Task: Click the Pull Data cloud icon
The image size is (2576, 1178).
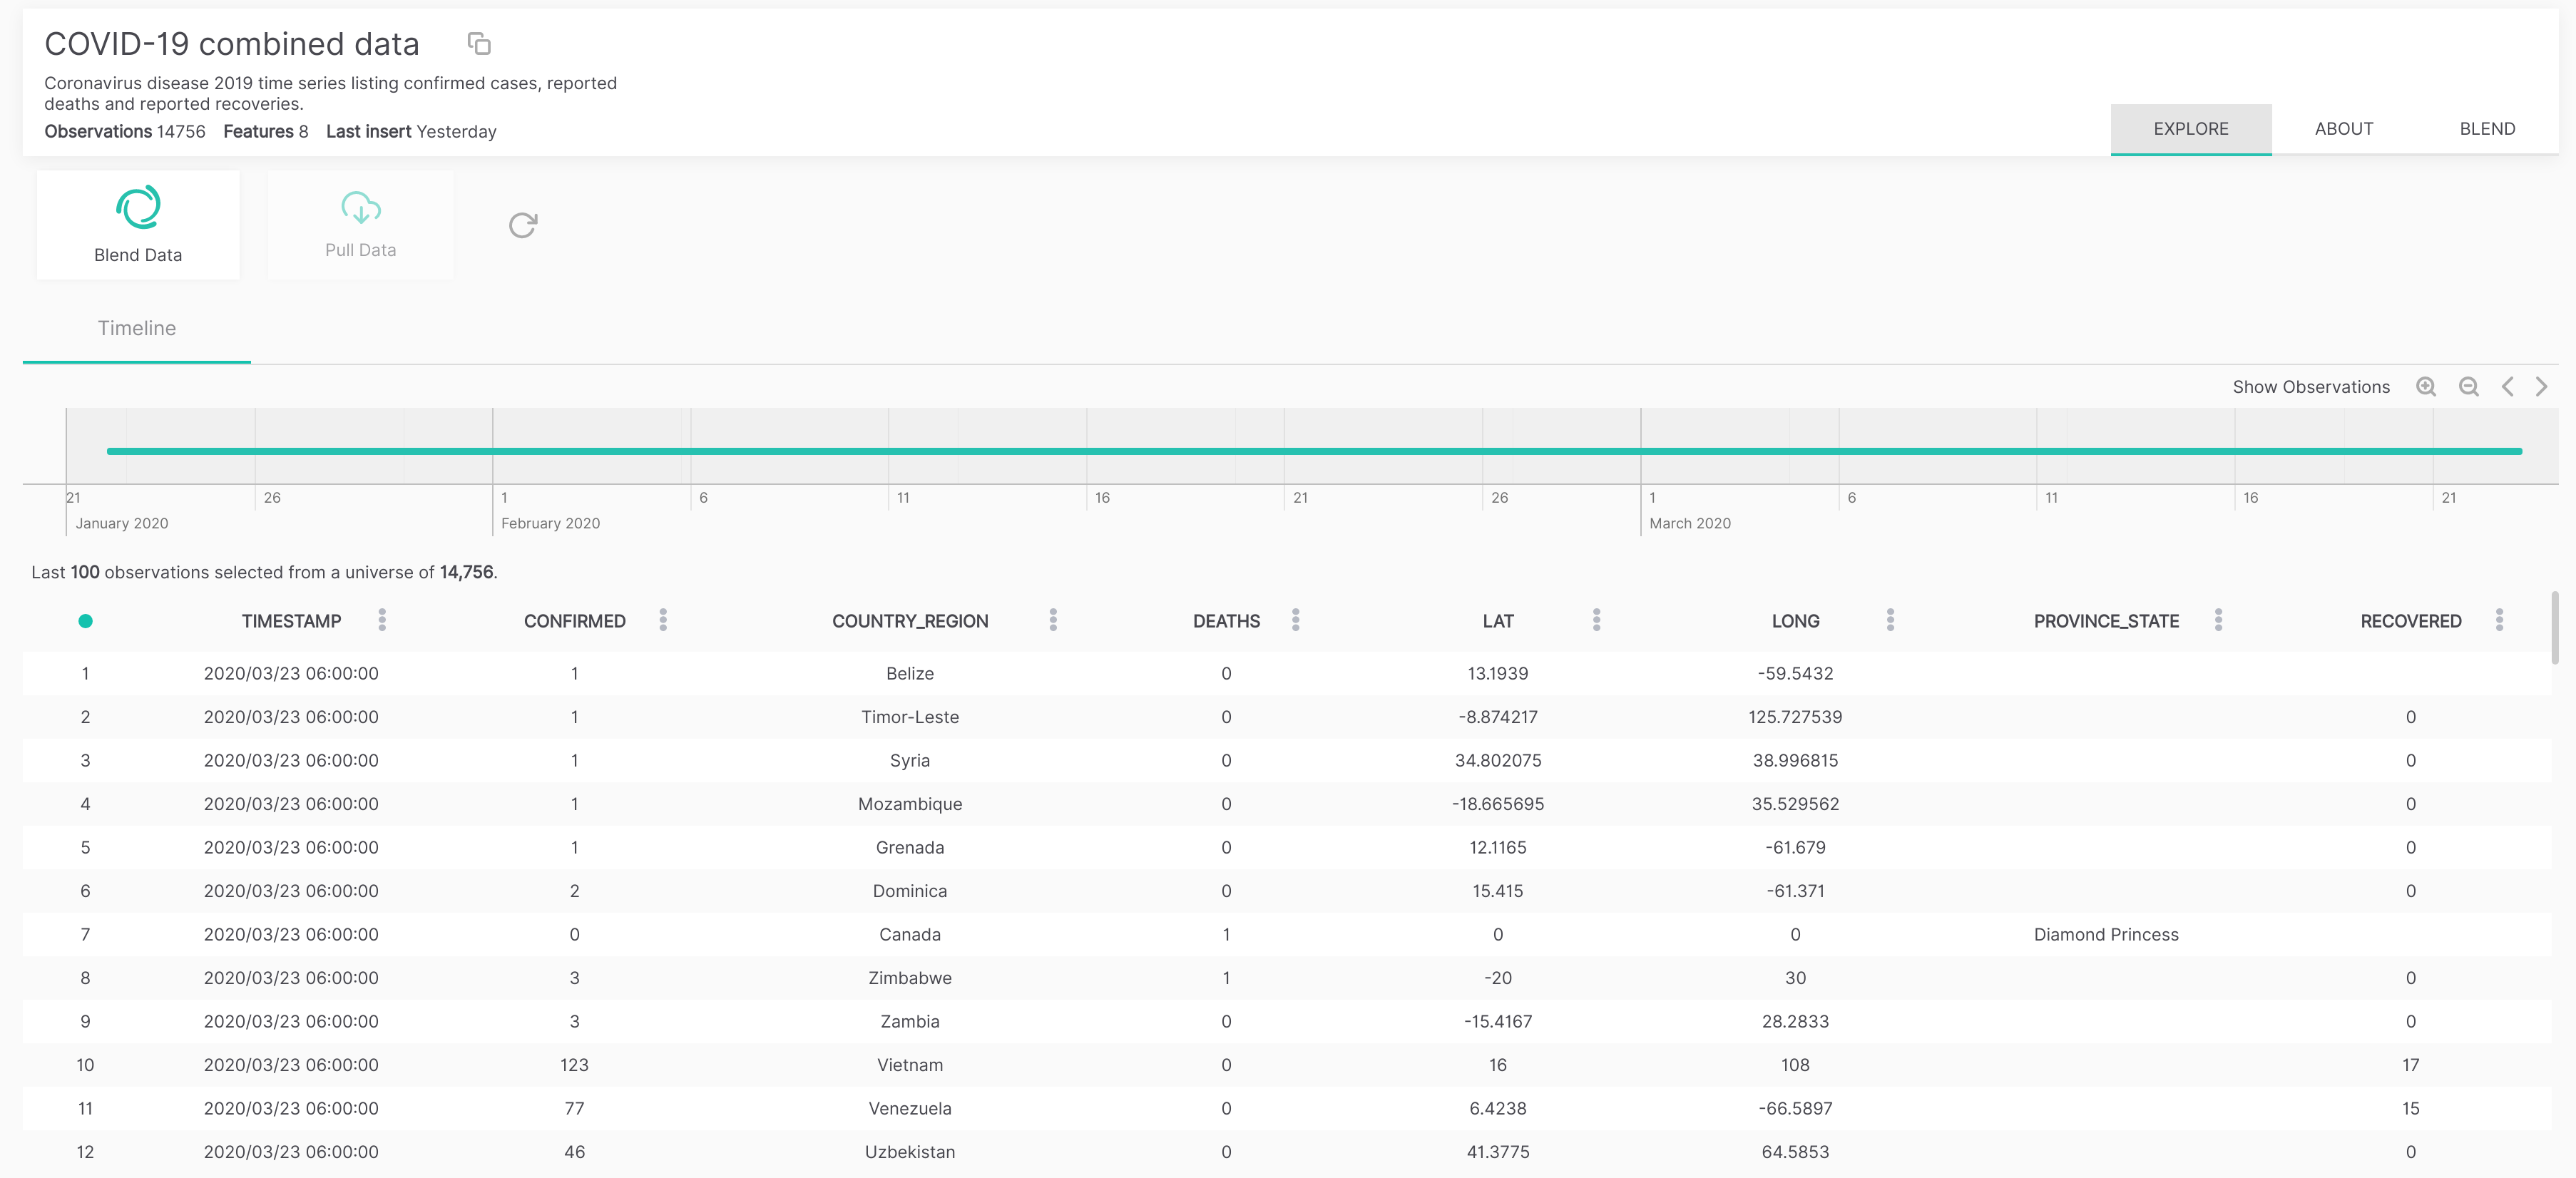Action: click(360, 208)
